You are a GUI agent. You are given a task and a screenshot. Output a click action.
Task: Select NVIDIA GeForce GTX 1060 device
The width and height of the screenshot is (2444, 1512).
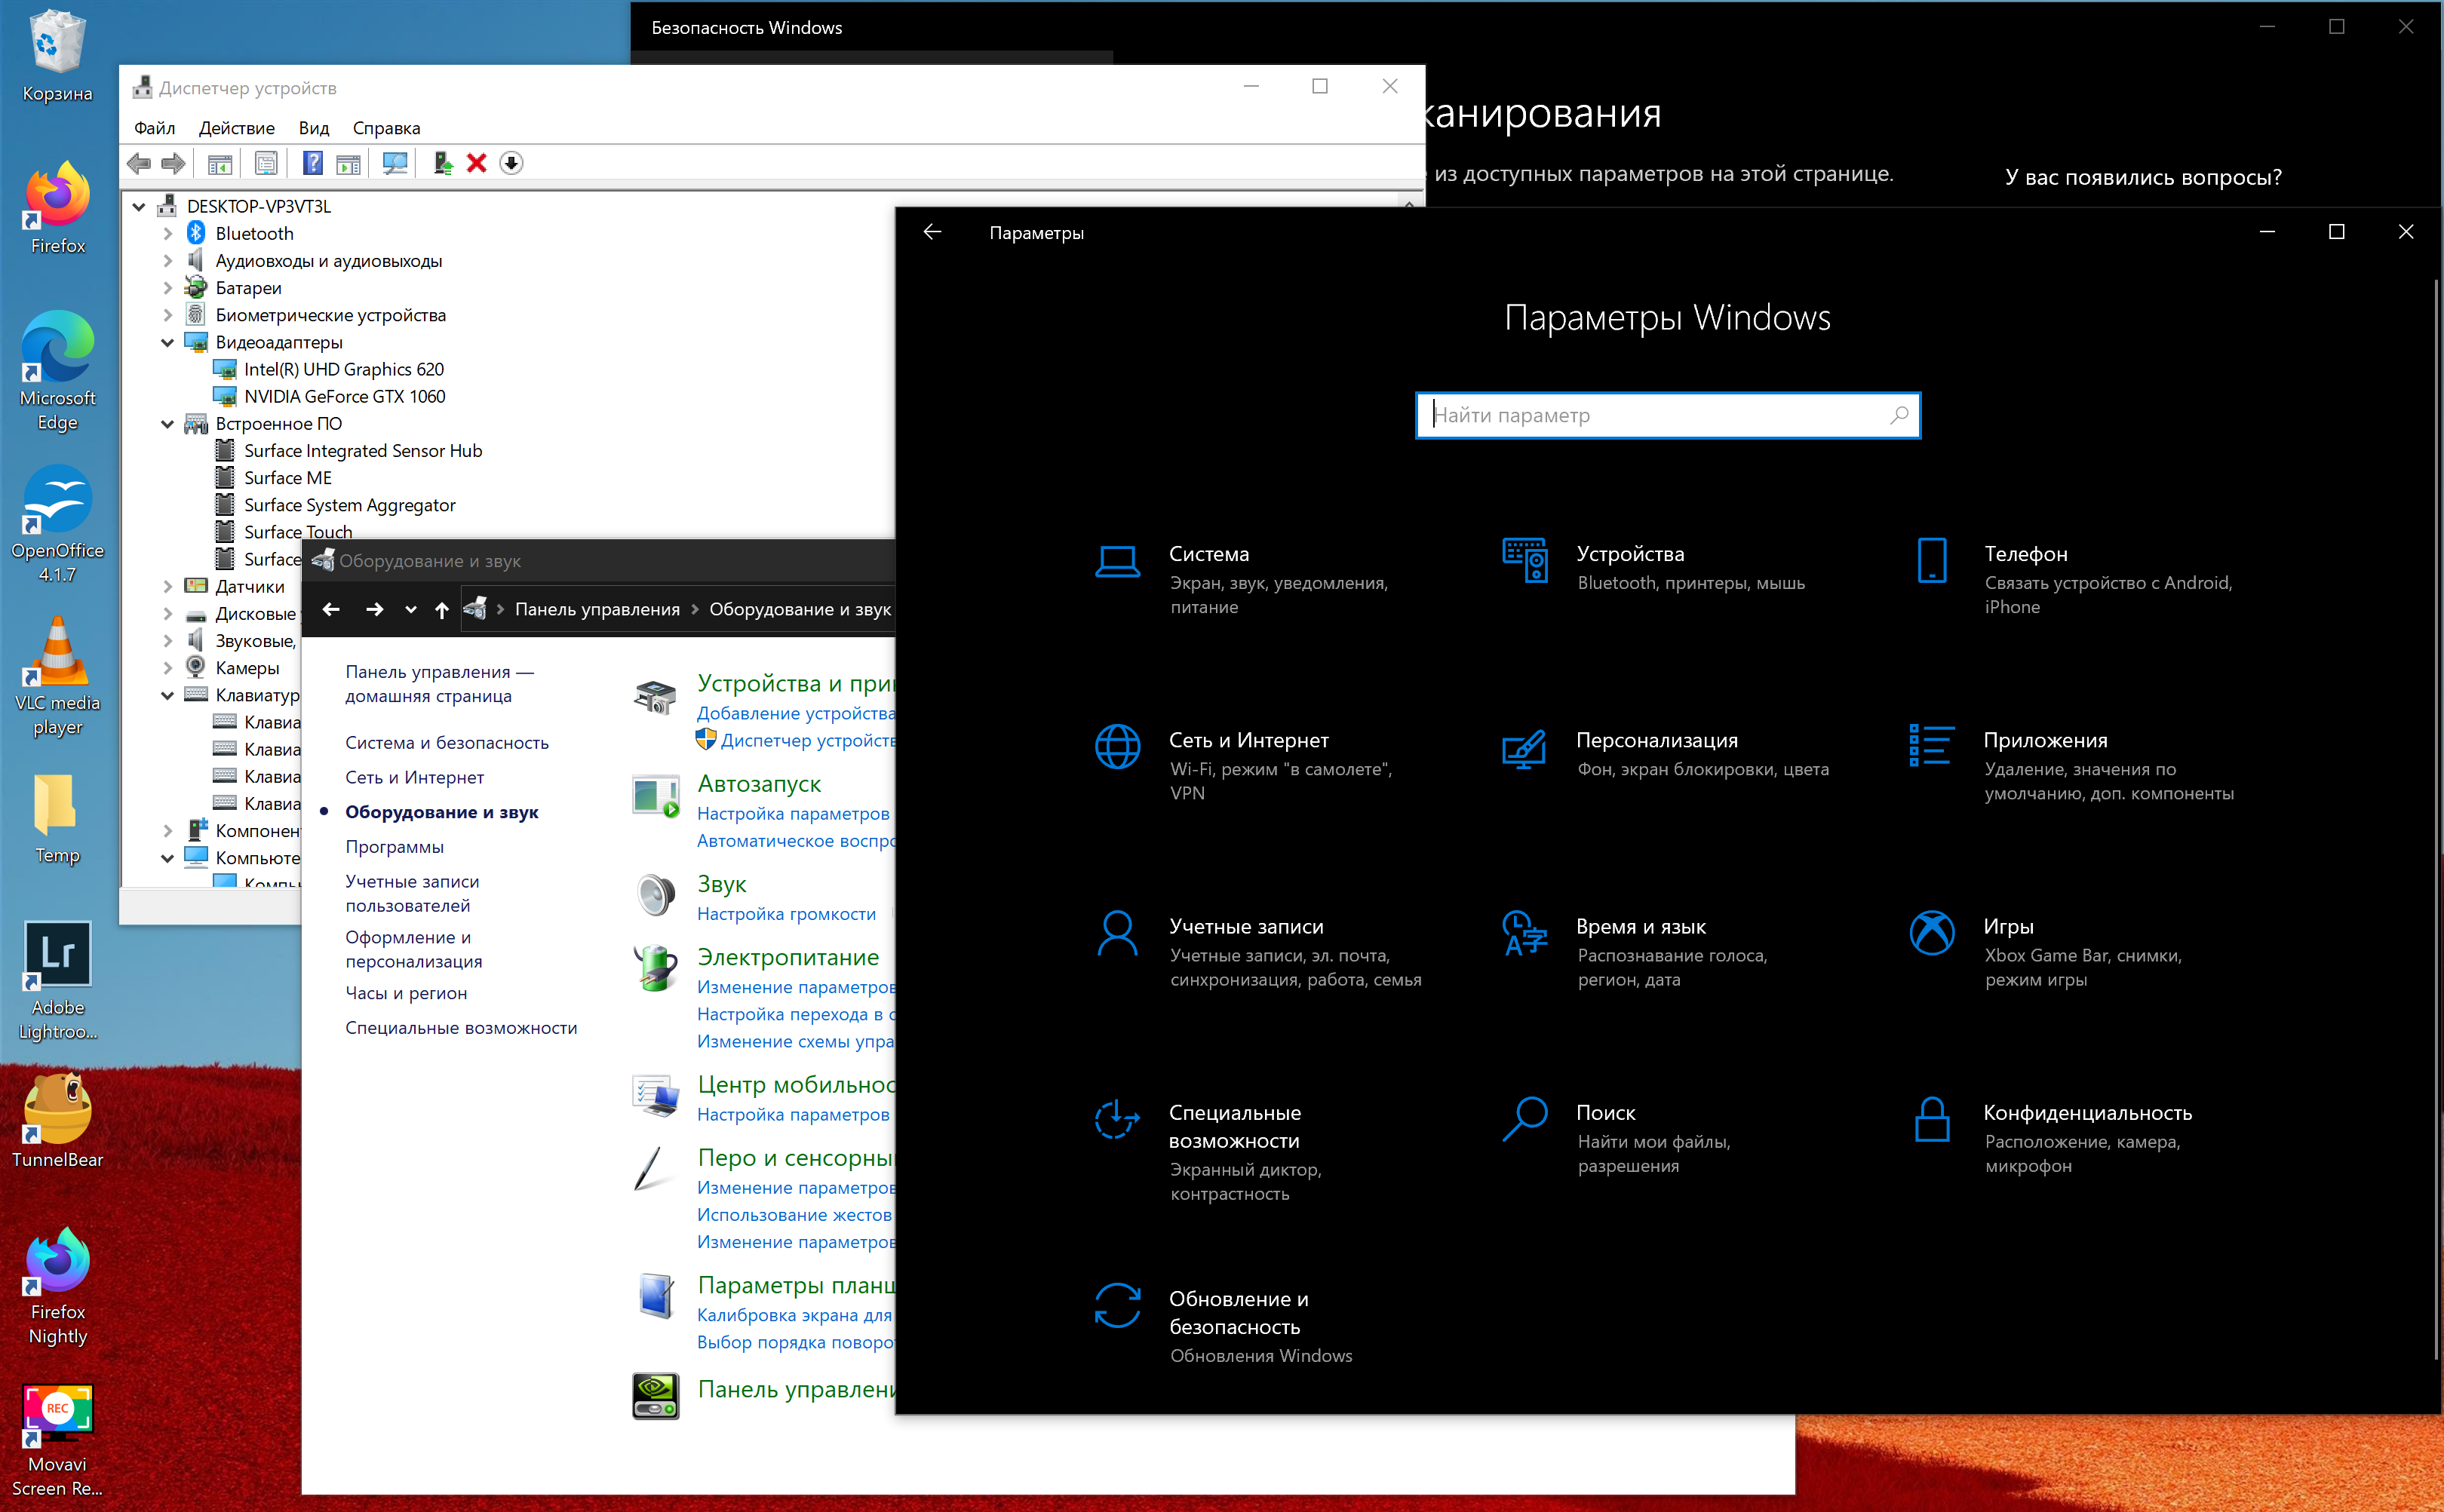(344, 396)
